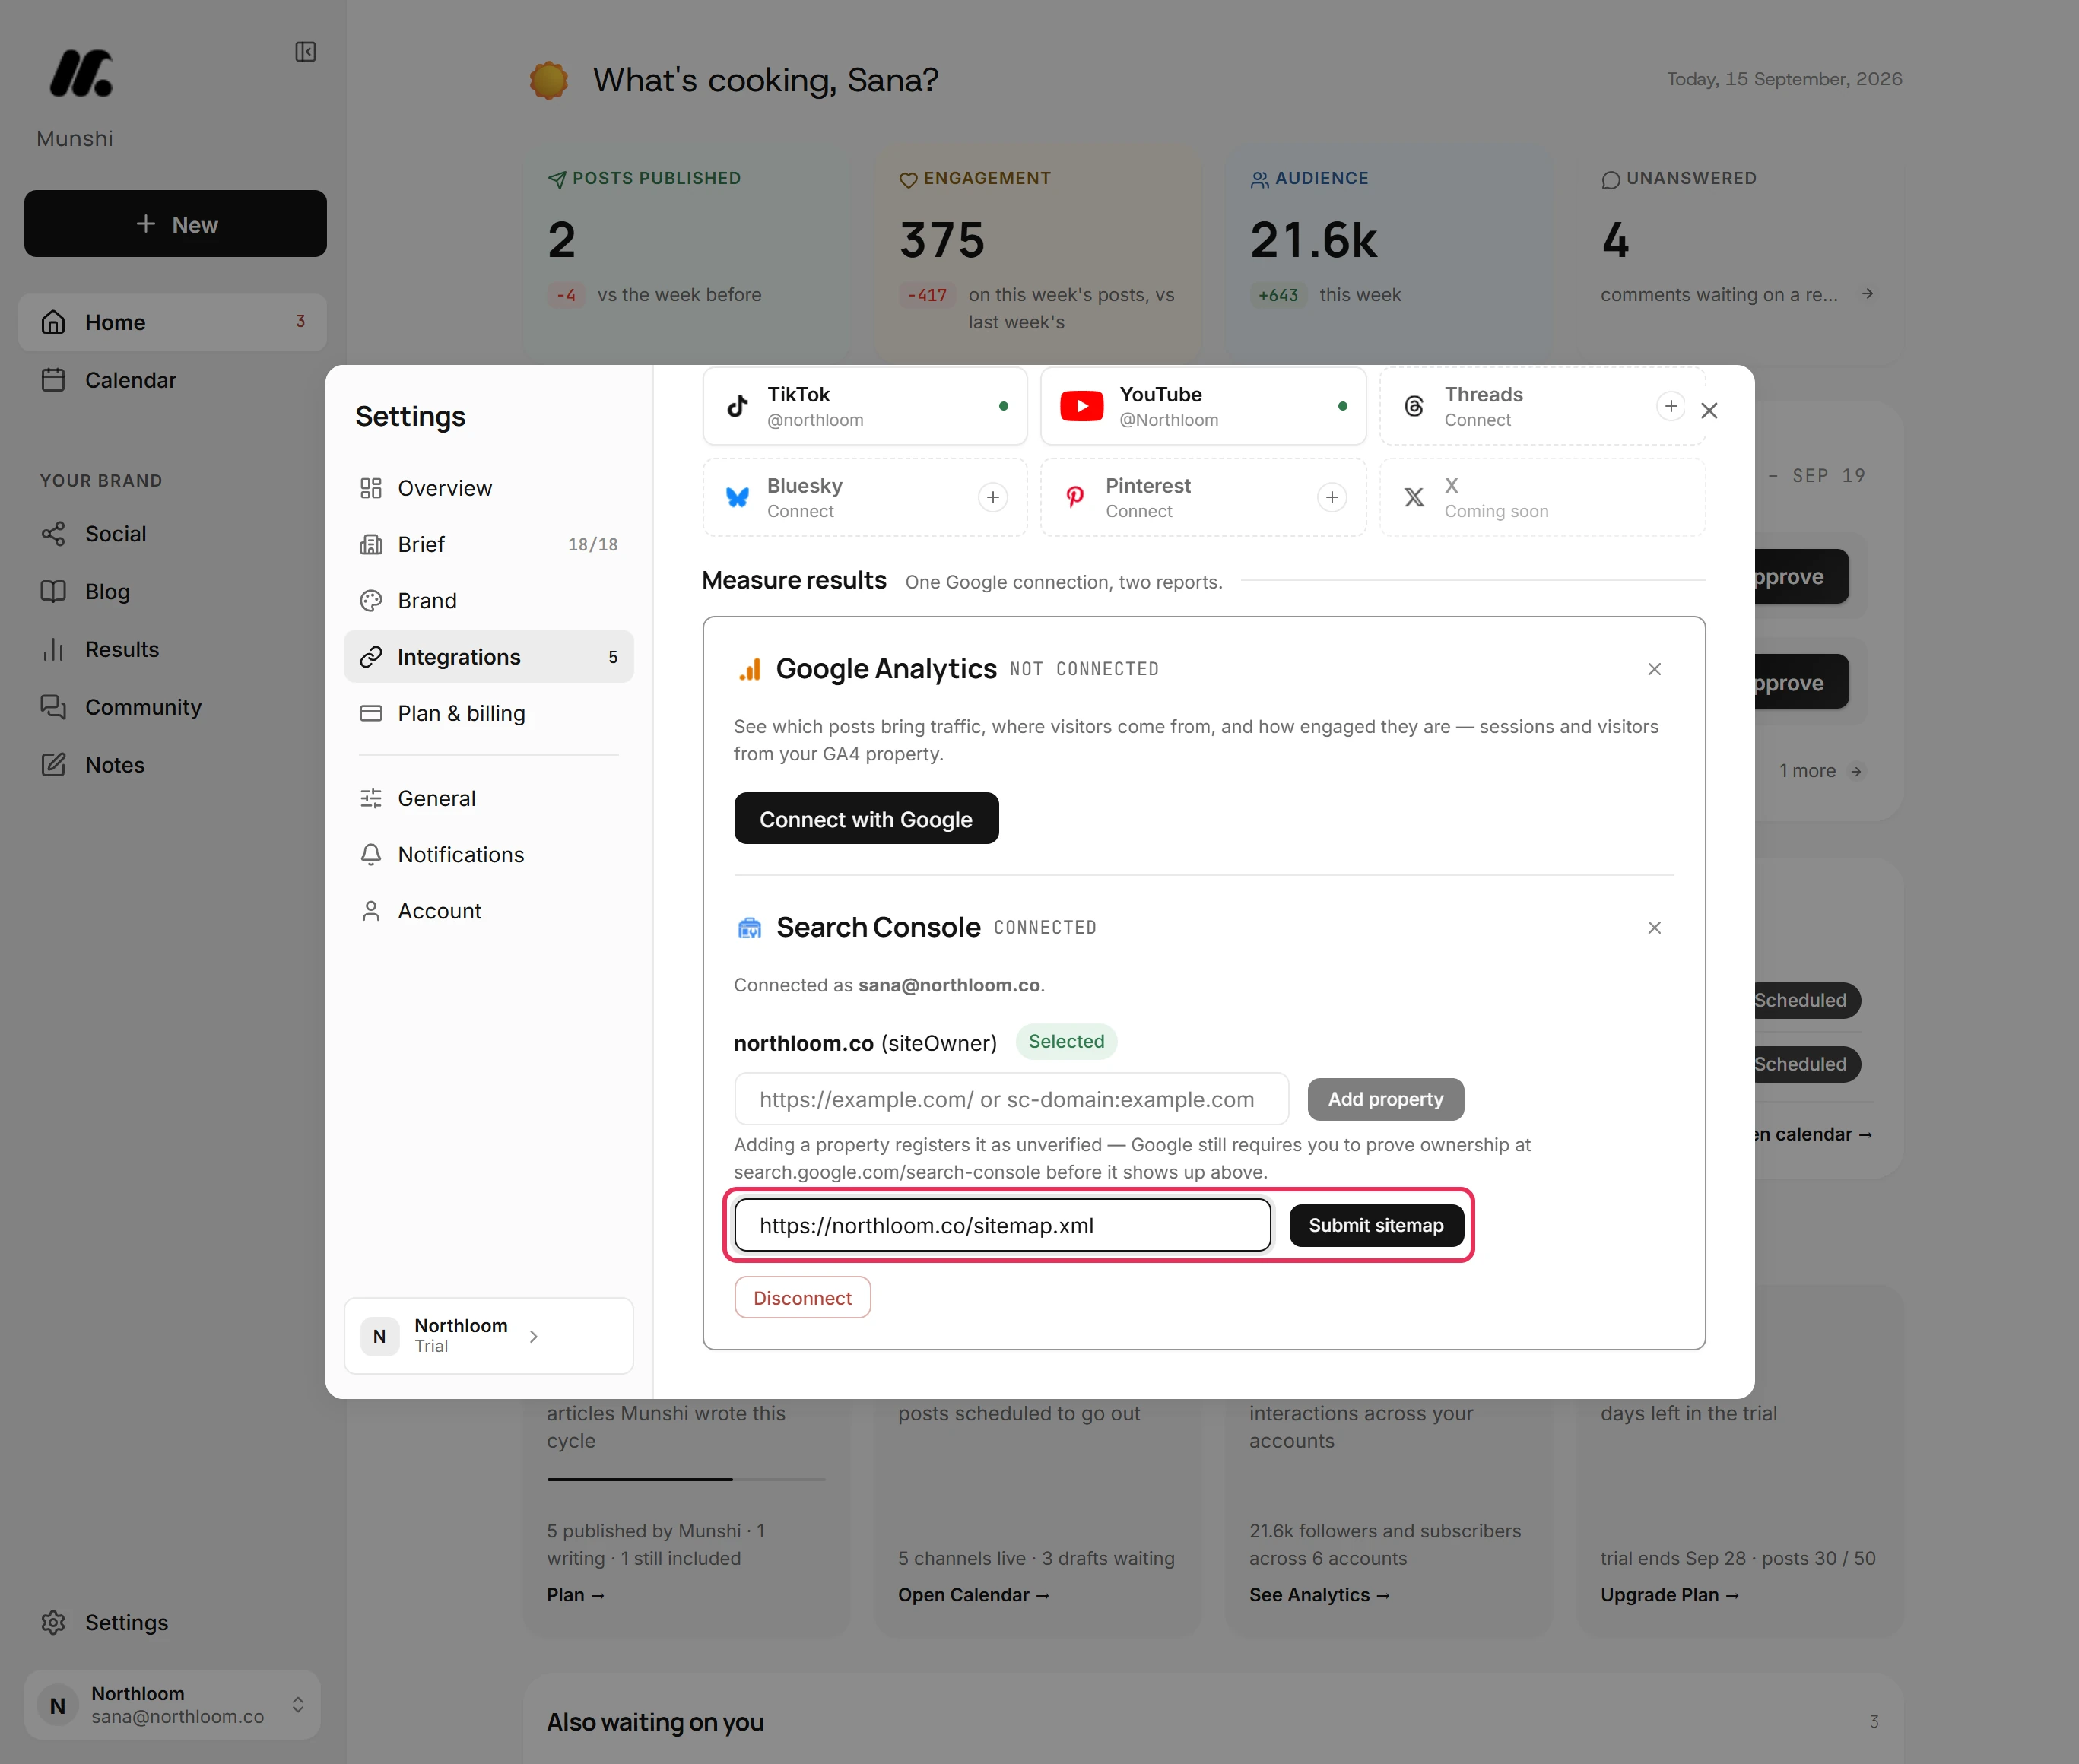Open the YouTube @Northloom connection card
Image resolution: width=2079 pixels, height=1764 pixels.
tap(1203, 406)
